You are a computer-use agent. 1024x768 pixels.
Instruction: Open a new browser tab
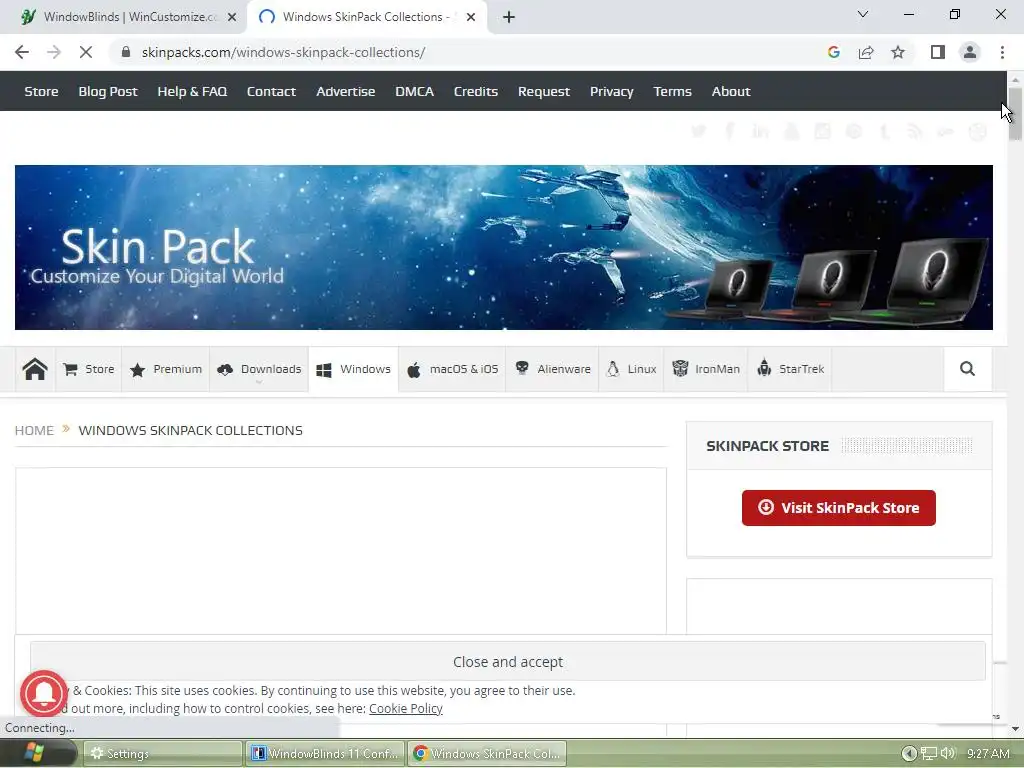[509, 17]
